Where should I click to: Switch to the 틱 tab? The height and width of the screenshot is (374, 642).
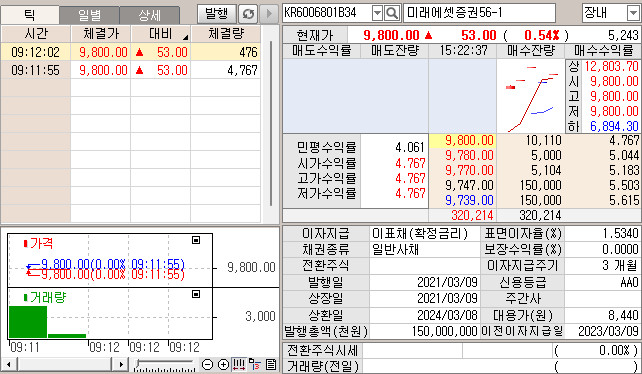click(30, 15)
